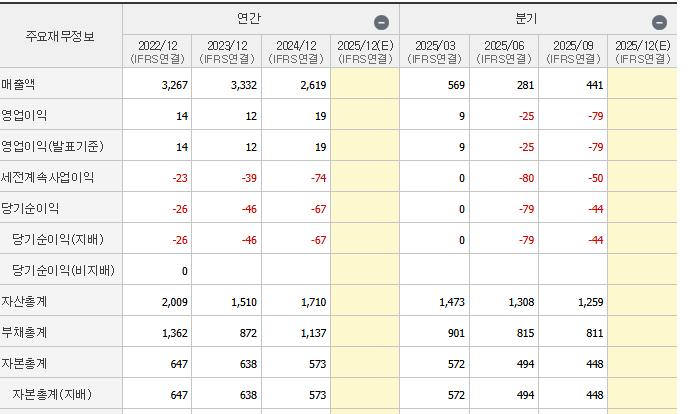
Task: Click the 3,332 revenue value for 2023/12
Action: (x=243, y=85)
